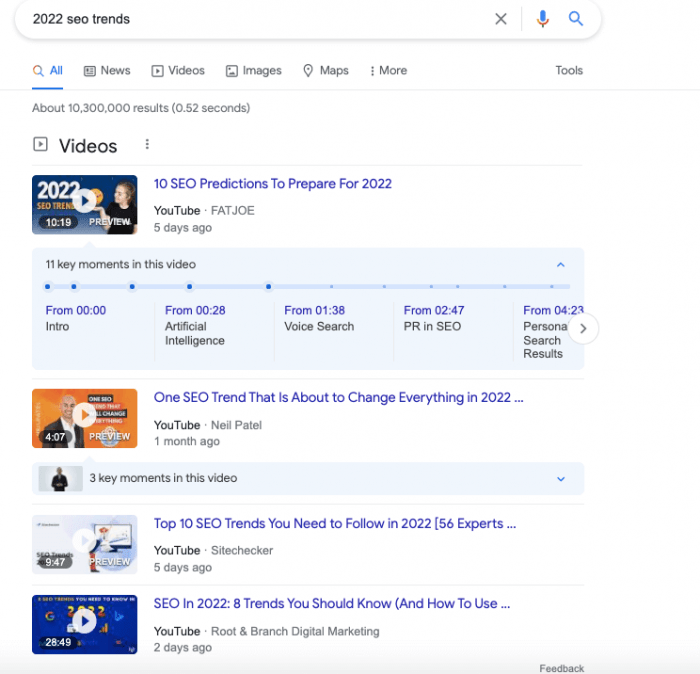
Task: Play FATJOE video thumbnail preview
Action: (85, 204)
